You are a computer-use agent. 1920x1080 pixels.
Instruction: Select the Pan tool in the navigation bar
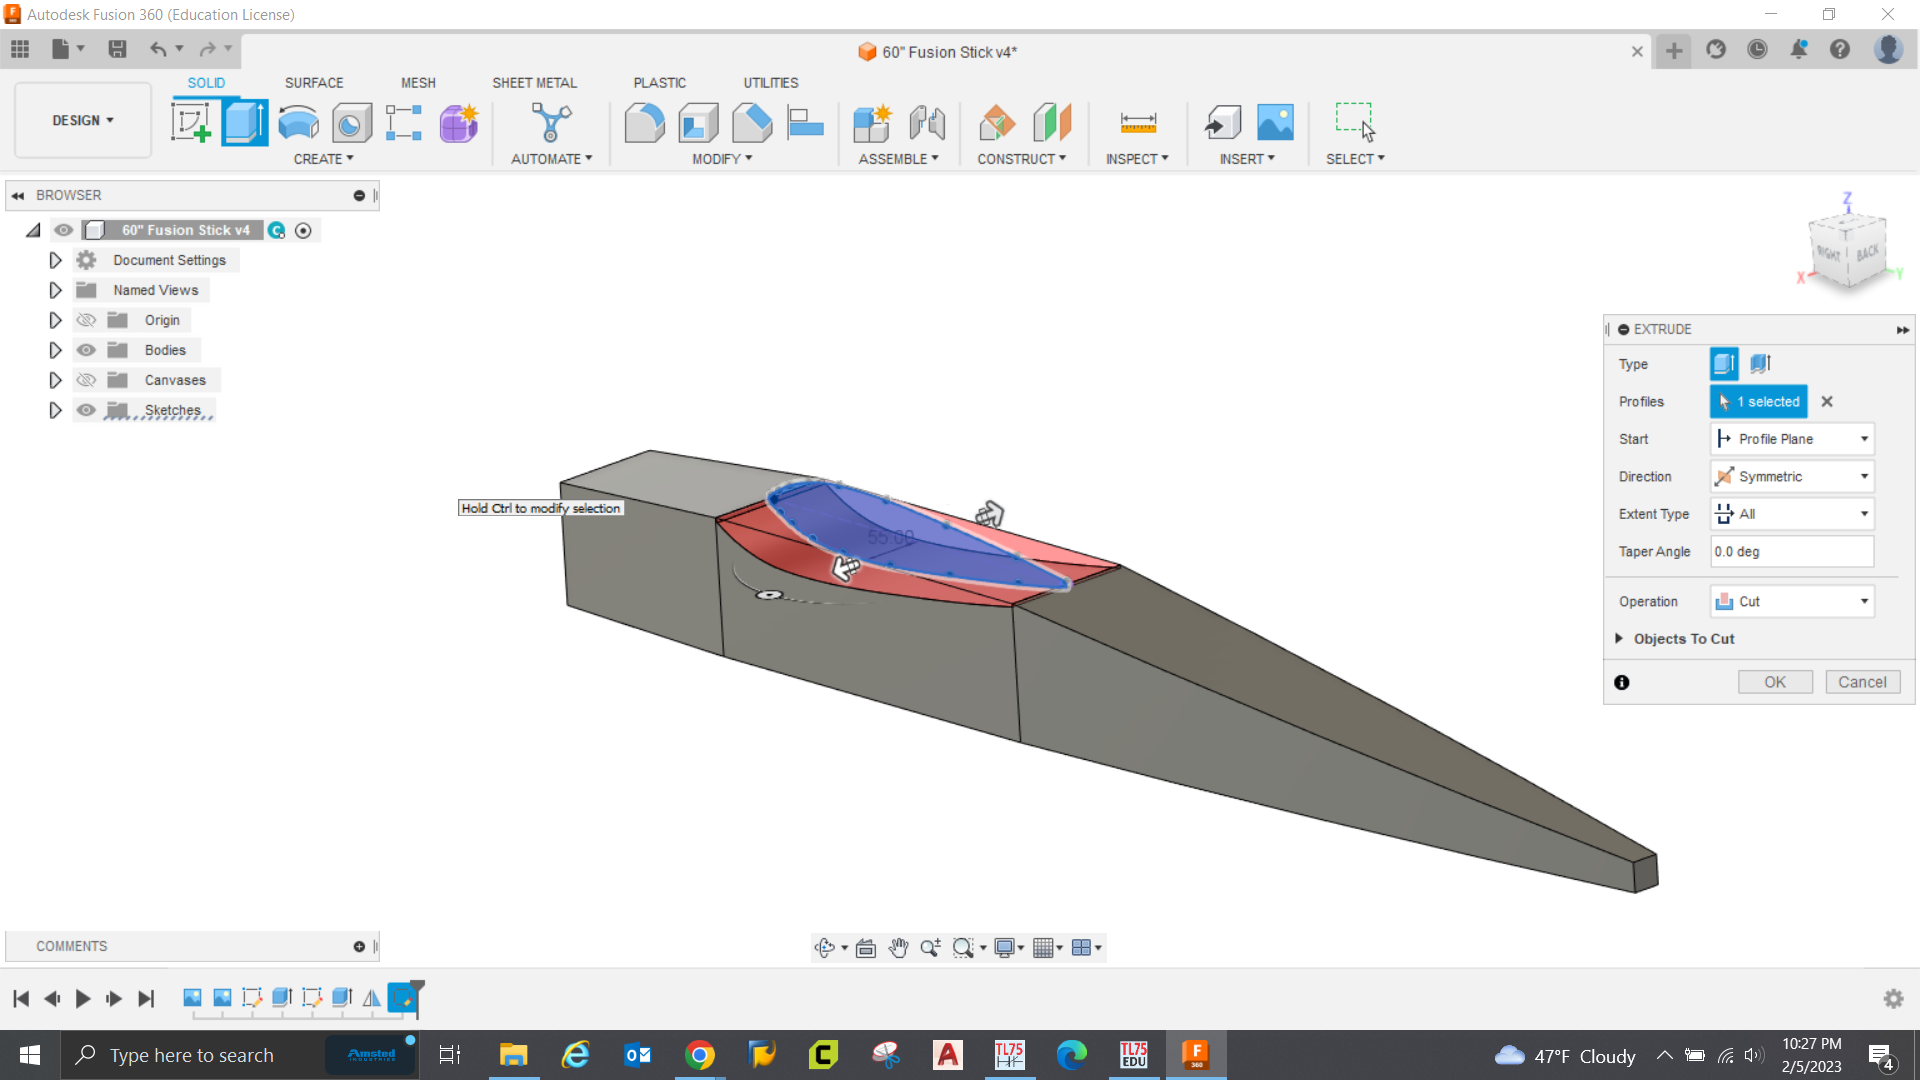897,947
